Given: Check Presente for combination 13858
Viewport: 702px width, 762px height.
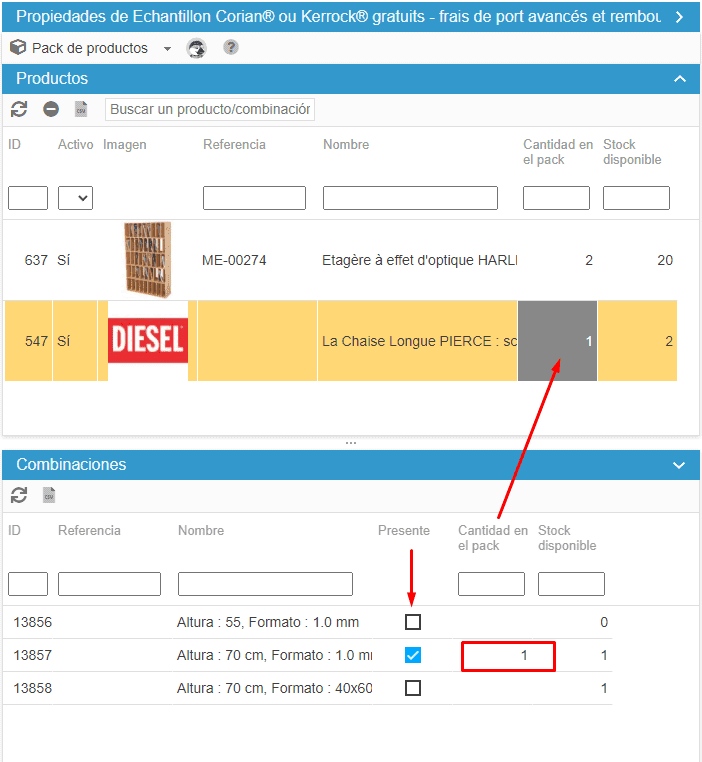Looking at the screenshot, I should (x=413, y=688).
